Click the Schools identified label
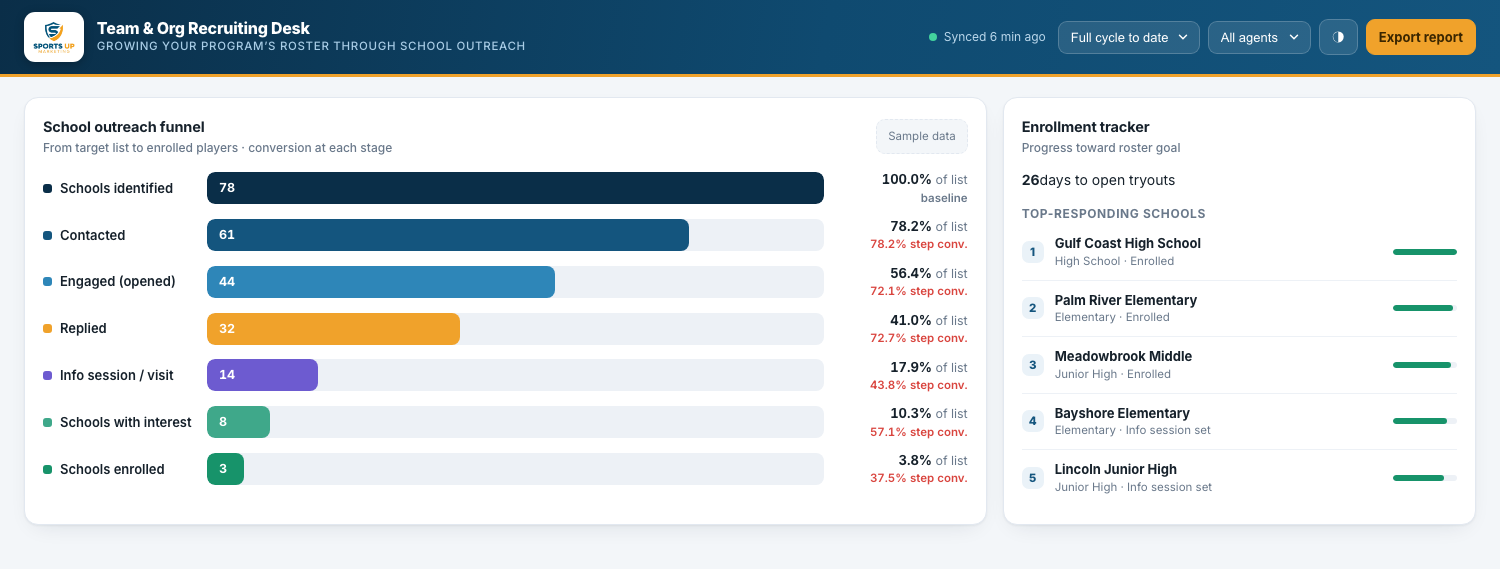This screenshot has height=569, width=1500. pyautogui.click(x=116, y=188)
